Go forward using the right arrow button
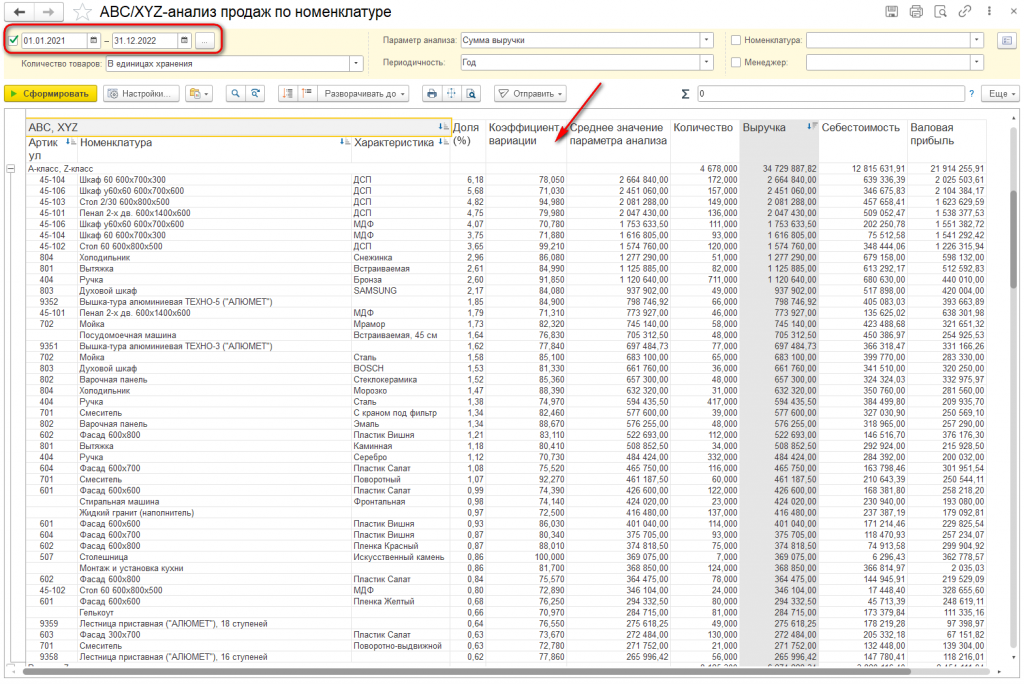 (48, 12)
